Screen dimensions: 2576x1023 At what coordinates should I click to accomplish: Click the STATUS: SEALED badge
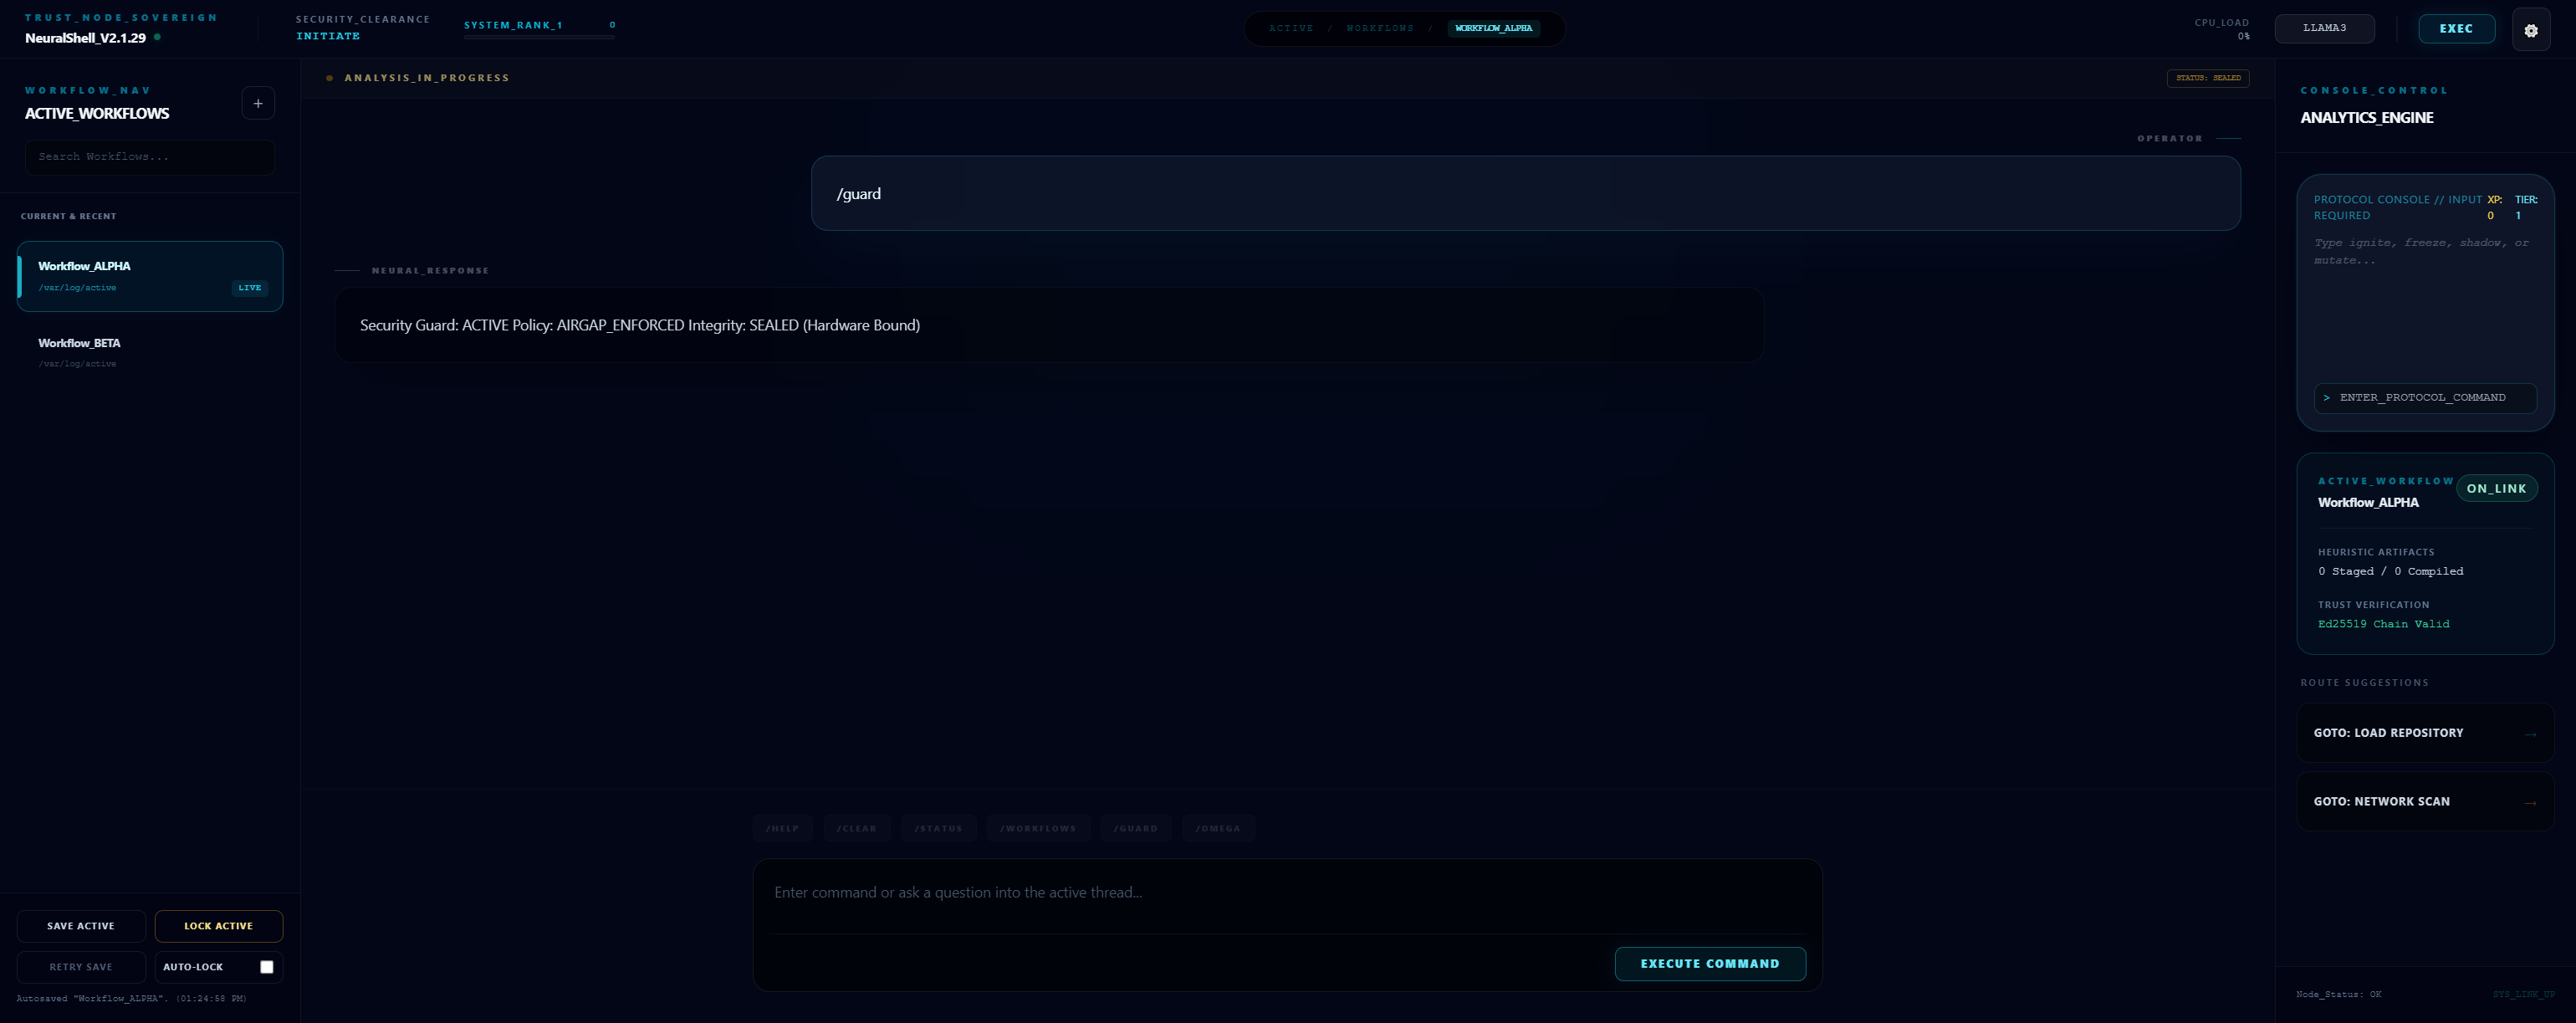pos(2208,78)
